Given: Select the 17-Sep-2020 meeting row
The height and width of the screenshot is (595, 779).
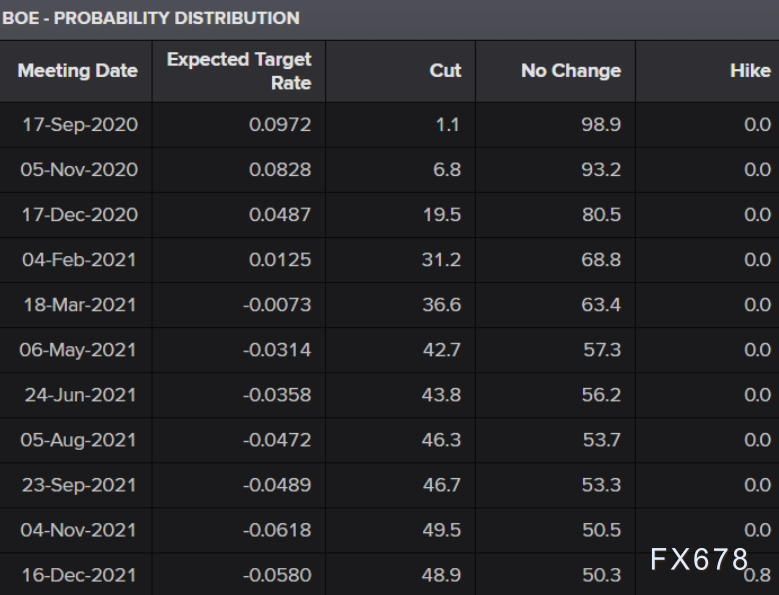Looking at the screenshot, I should point(80,125).
